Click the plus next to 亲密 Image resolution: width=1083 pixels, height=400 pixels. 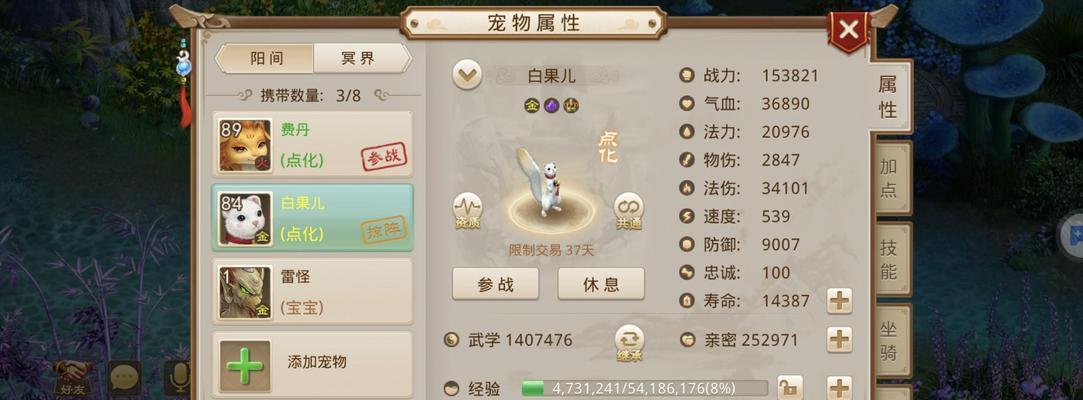click(839, 339)
